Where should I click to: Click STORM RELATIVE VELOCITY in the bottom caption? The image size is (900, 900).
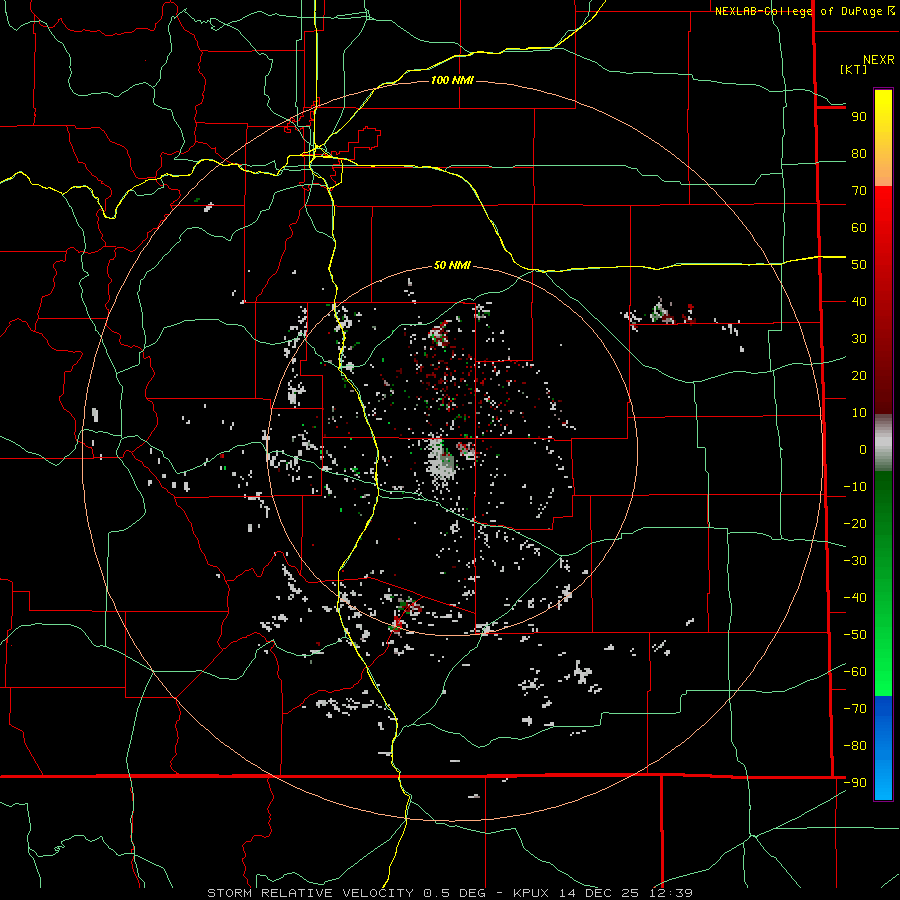pos(310,893)
